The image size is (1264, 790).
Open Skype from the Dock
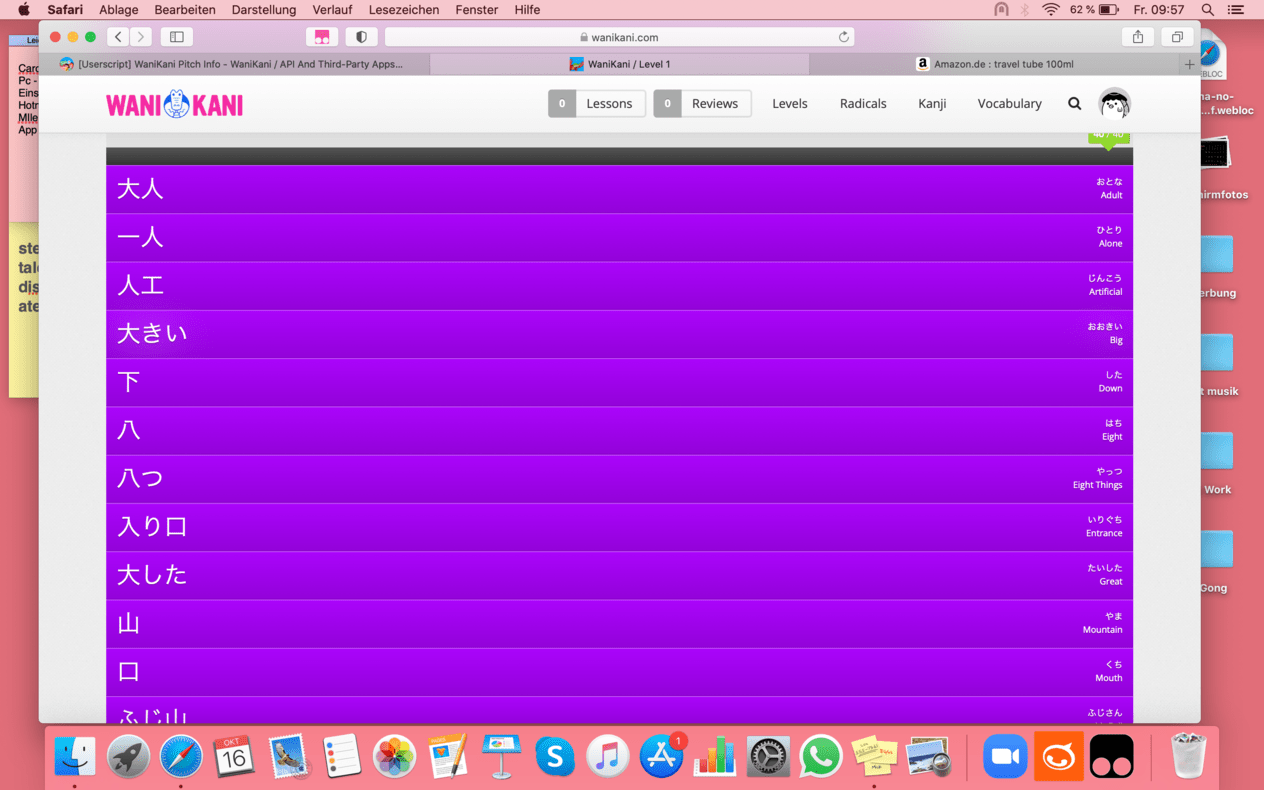point(554,757)
